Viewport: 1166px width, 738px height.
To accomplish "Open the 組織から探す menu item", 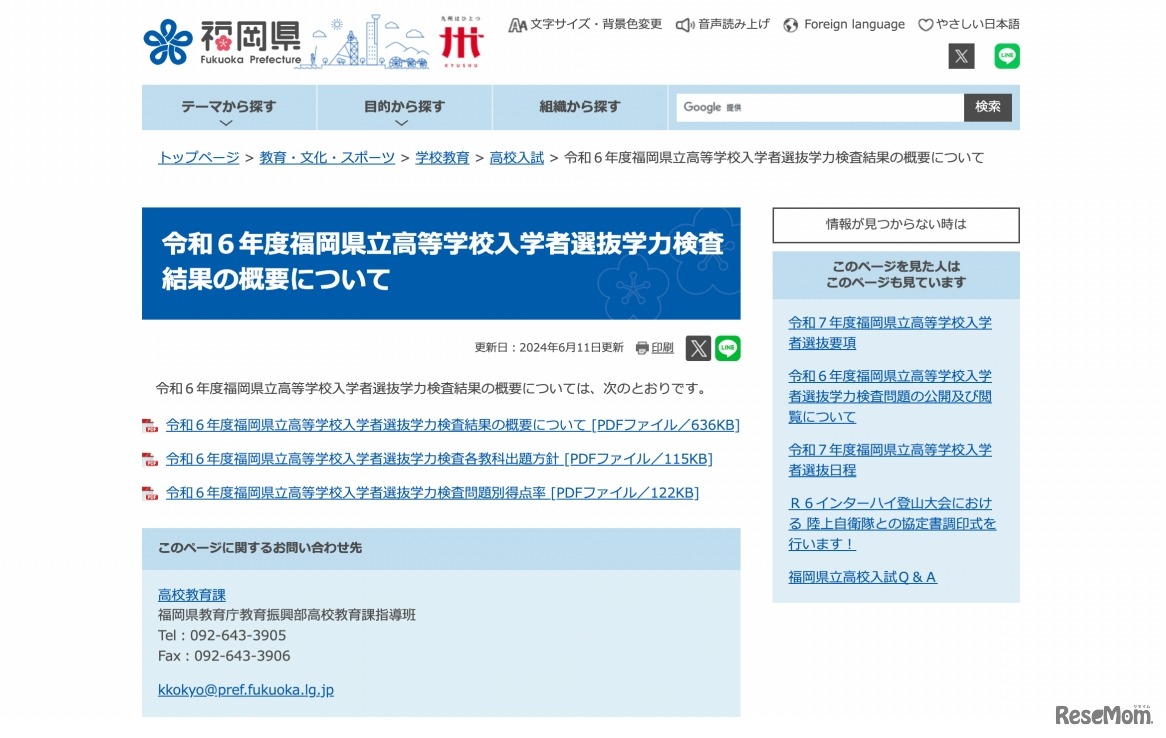I will tap(580, 107).
